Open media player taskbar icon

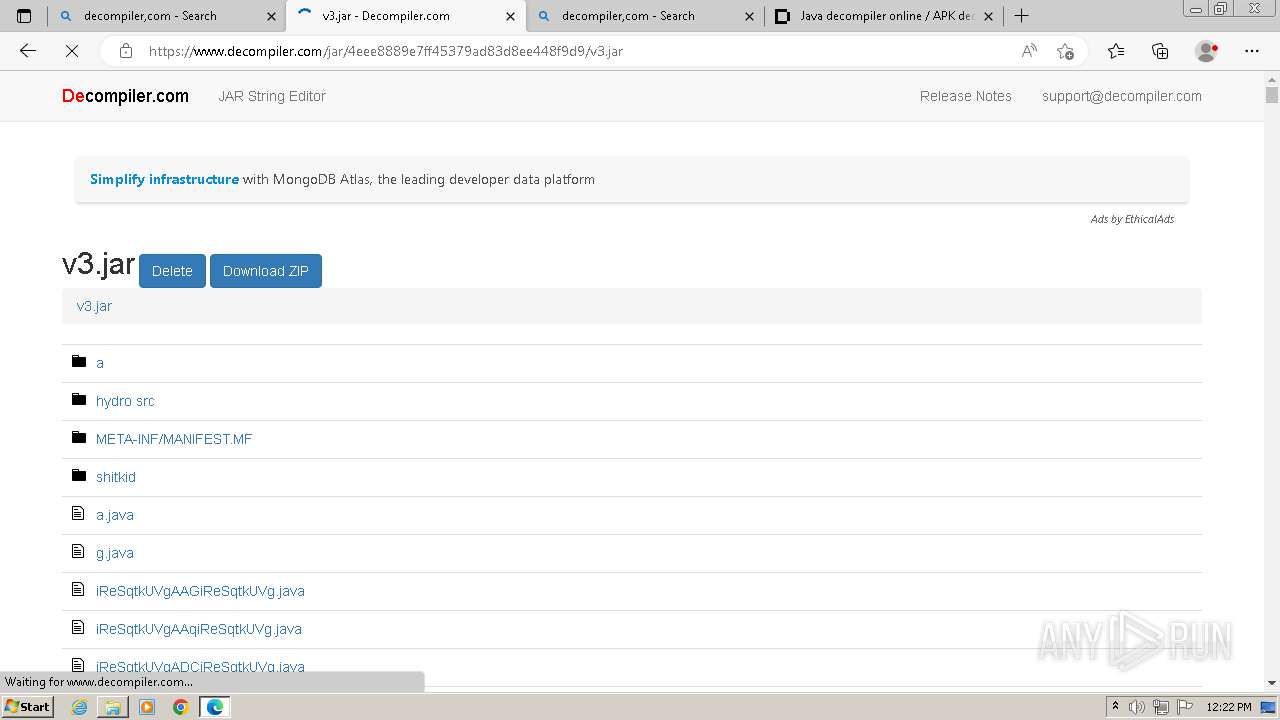pos(147,707)
